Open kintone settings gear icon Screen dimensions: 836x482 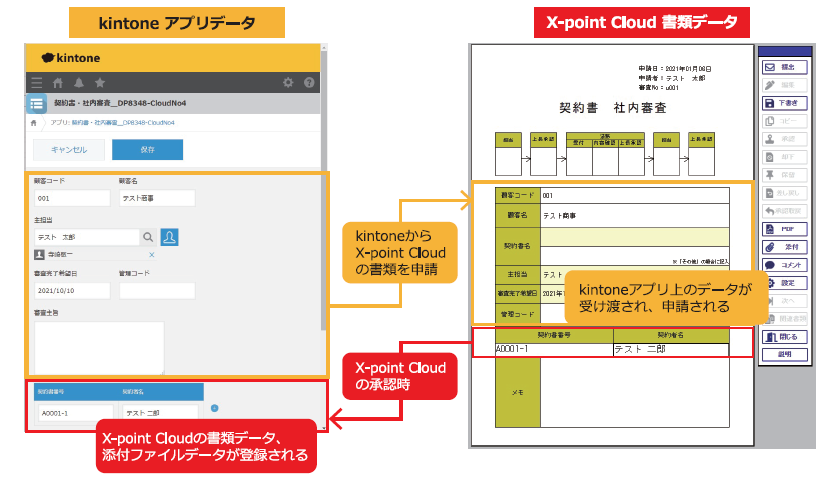[x=288, y=83]
